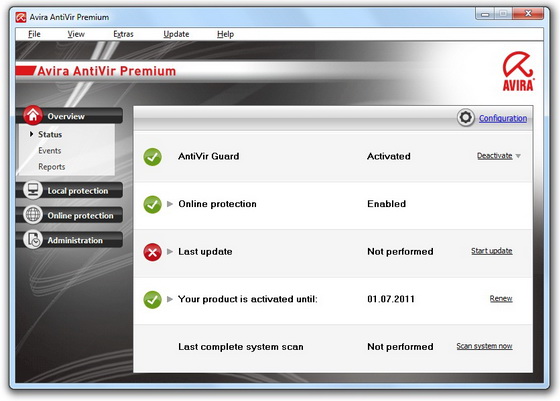Expand the Last update status row
This screenshot has width=560, height=401.
click(170, 251)
